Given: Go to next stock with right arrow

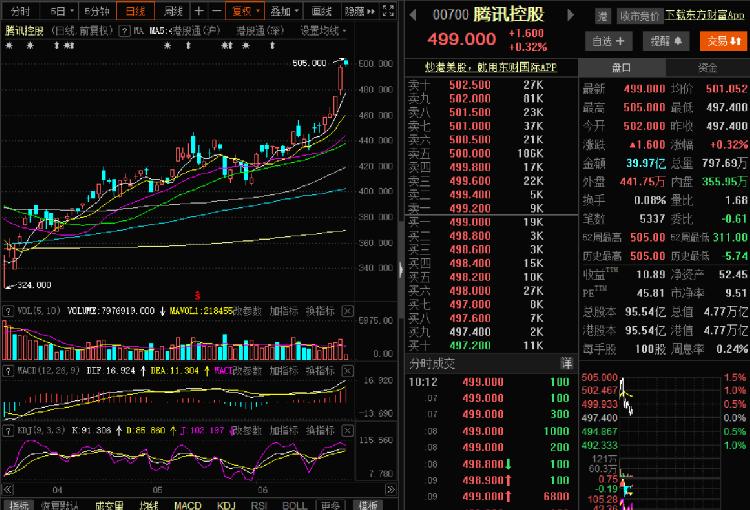Looking at the screenshot, I should pyautogui.click(x=570, y=15).
